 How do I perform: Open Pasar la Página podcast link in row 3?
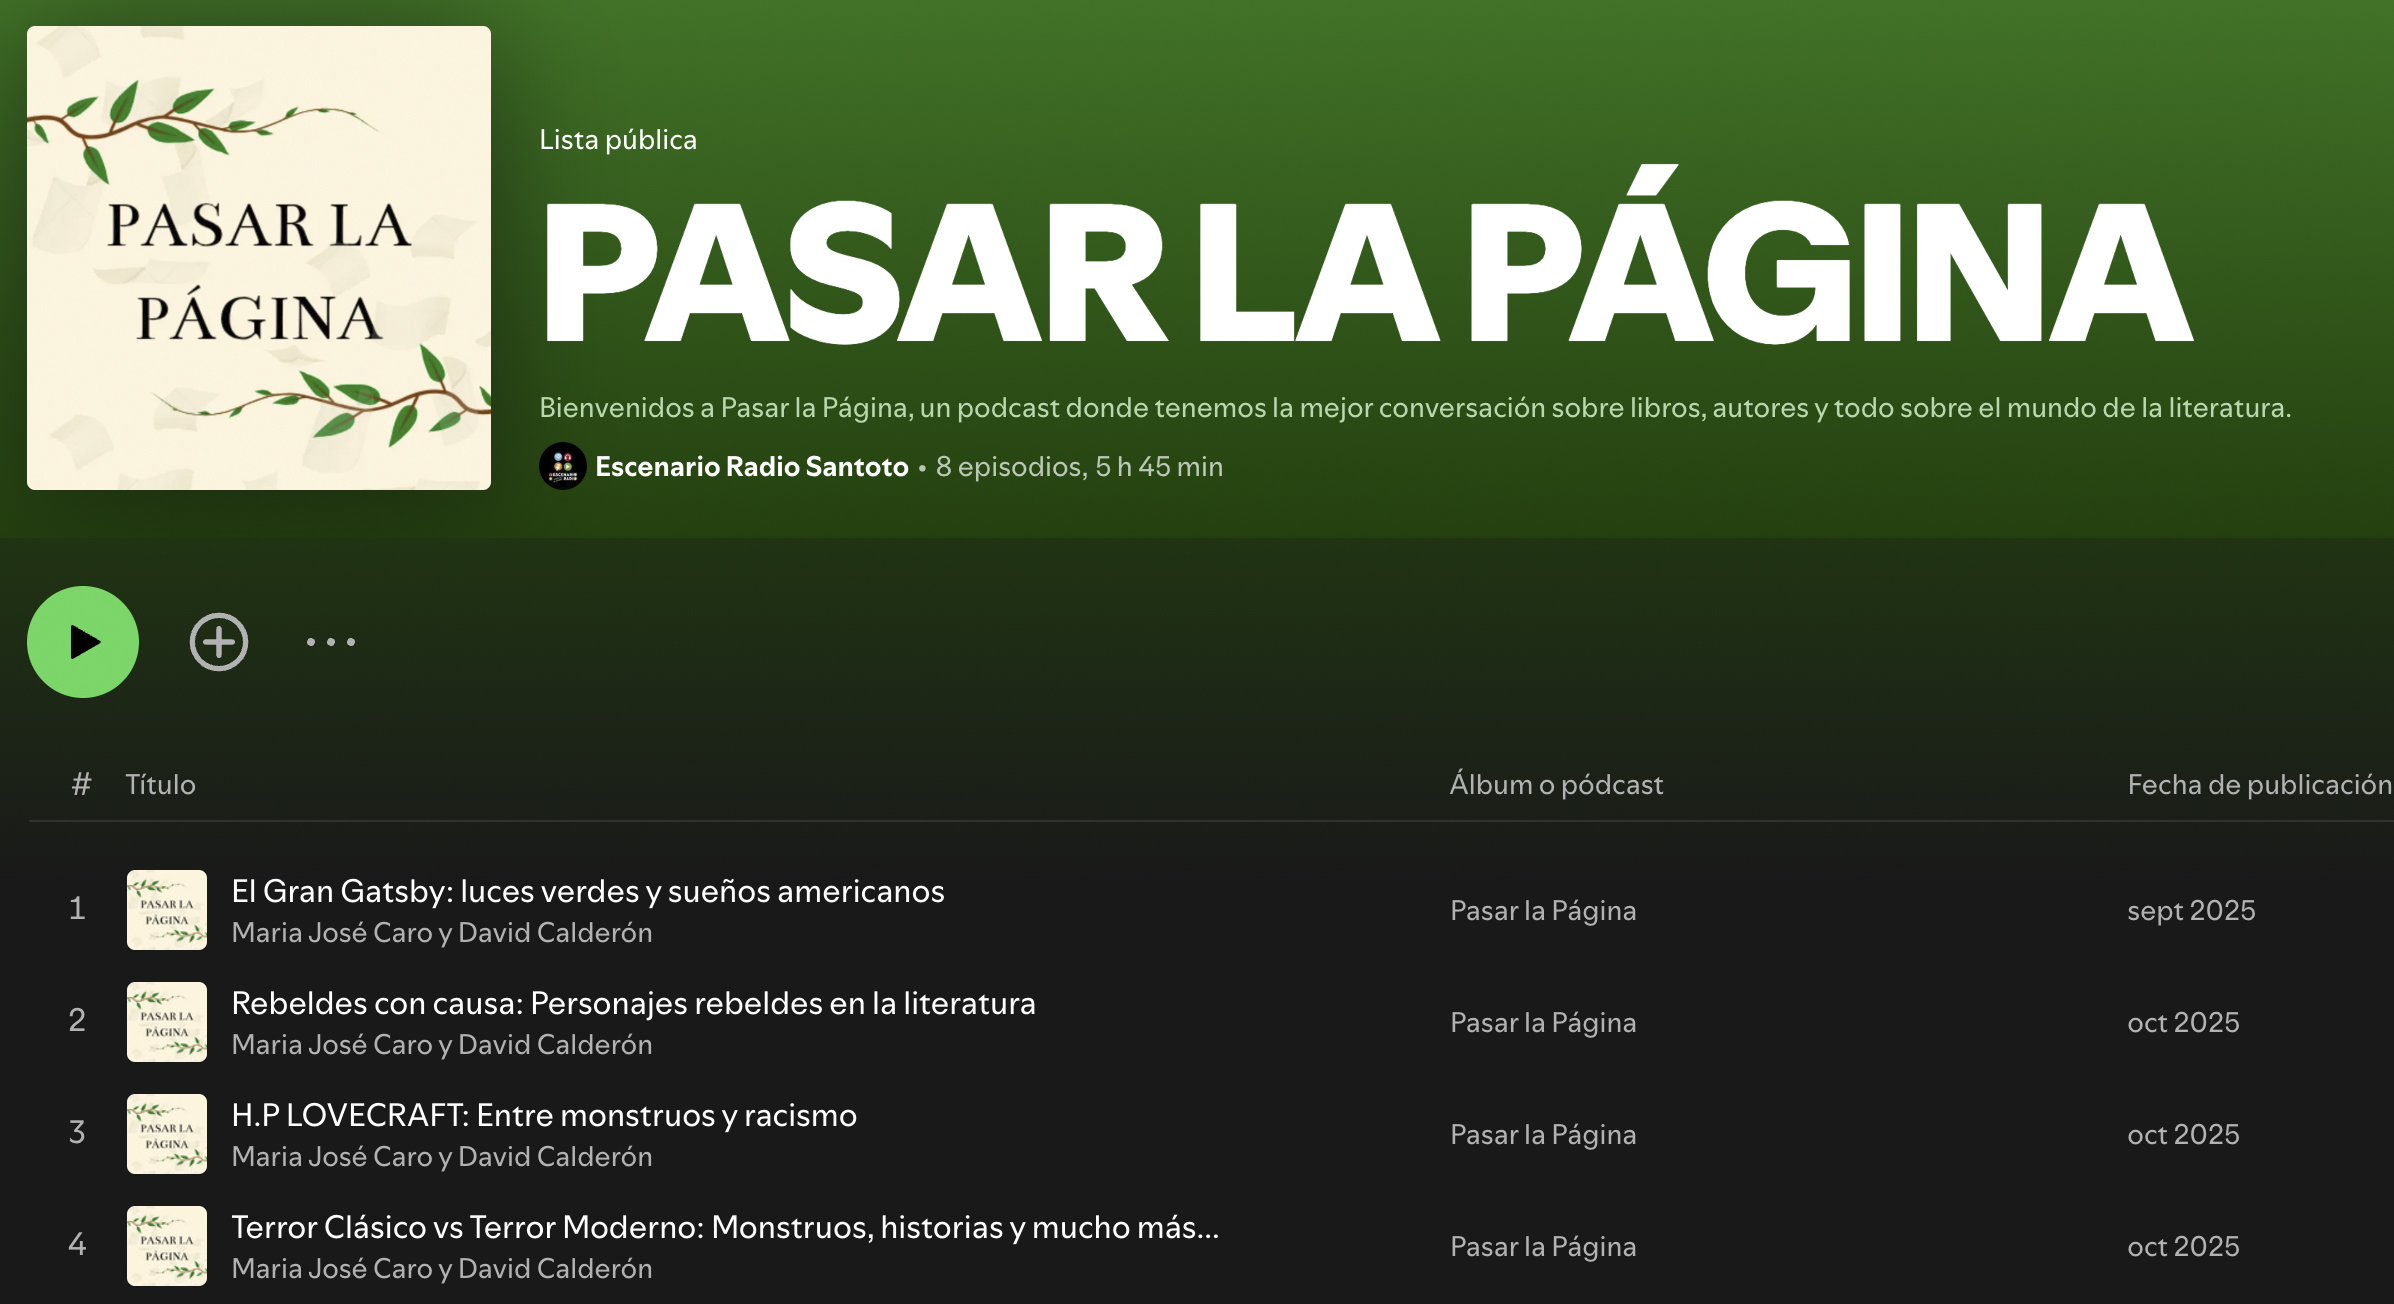[x=1543, y=1135]
